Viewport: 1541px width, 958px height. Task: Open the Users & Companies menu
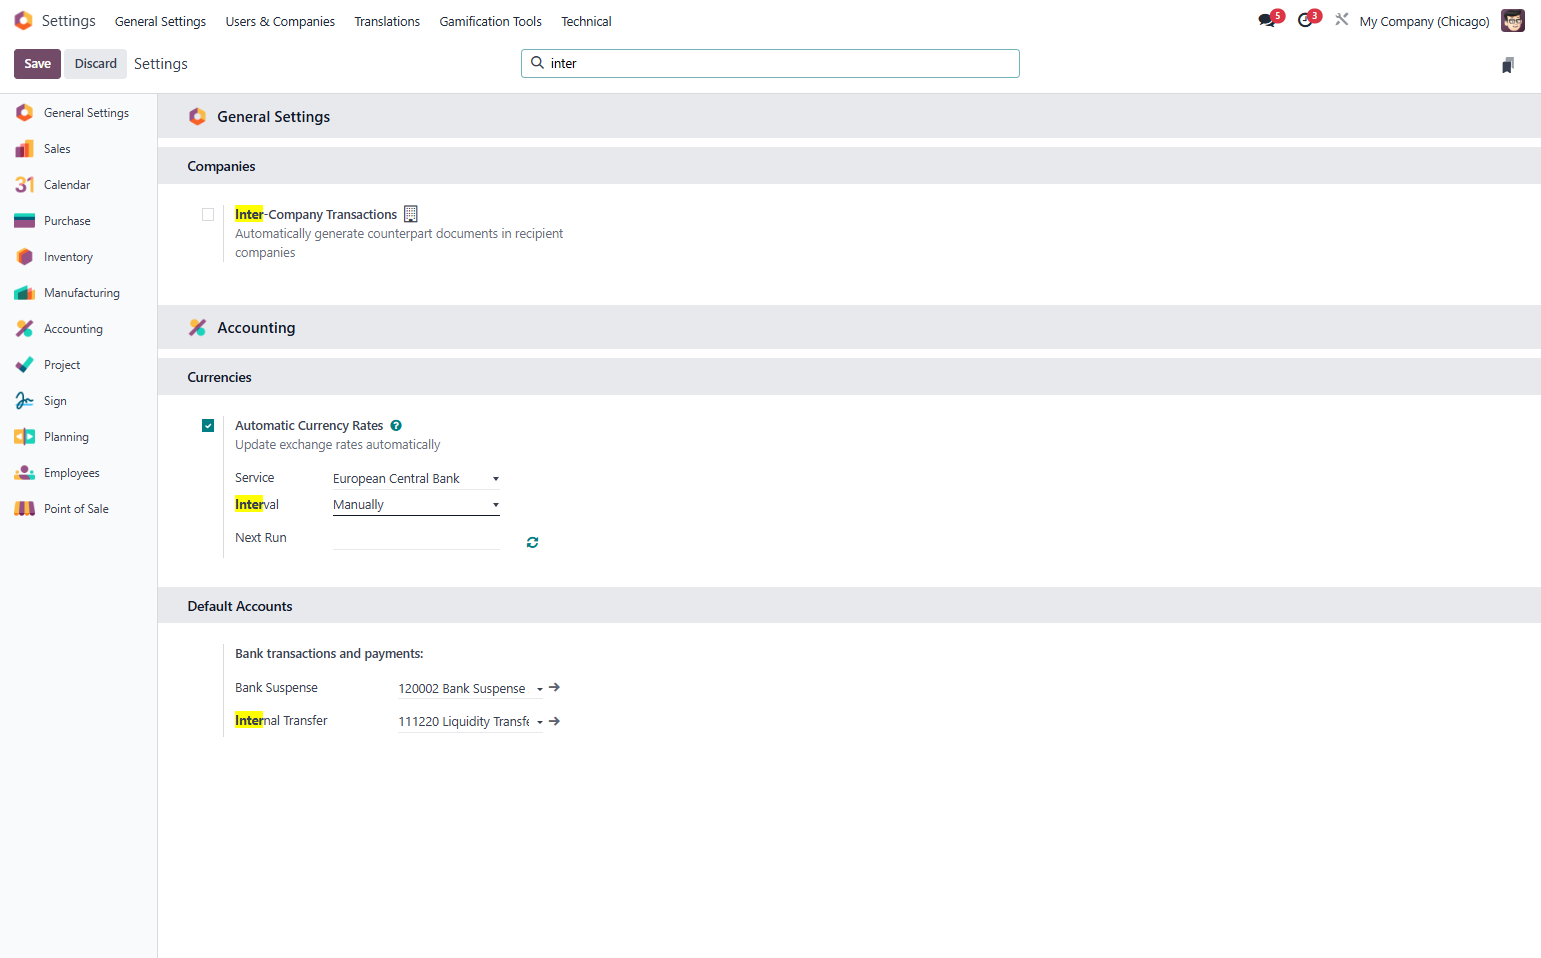pyautogui.click(x=280, y=21)
